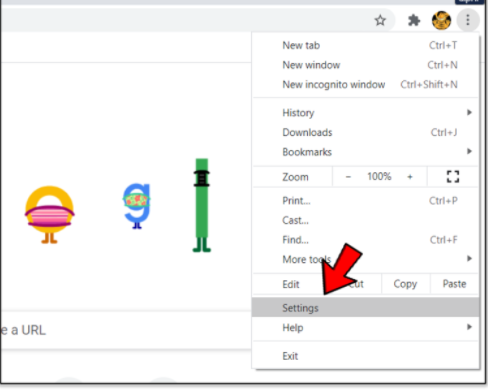488x391 pixels.
Task: Open the profile avatar menu
Action: coord(441,20)
